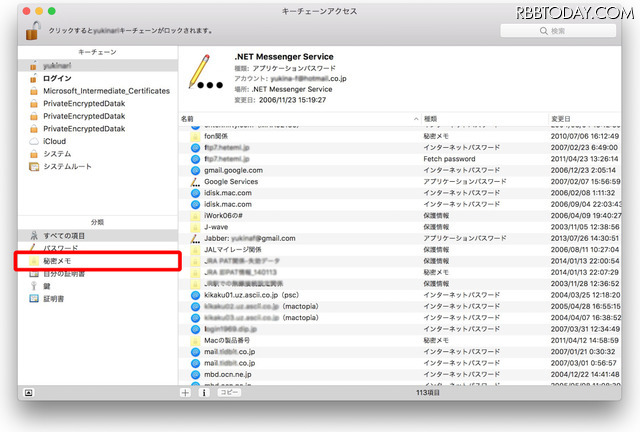Click the pencil application password icon beside Google Services

pyautogui.click(x=196, y=182)
